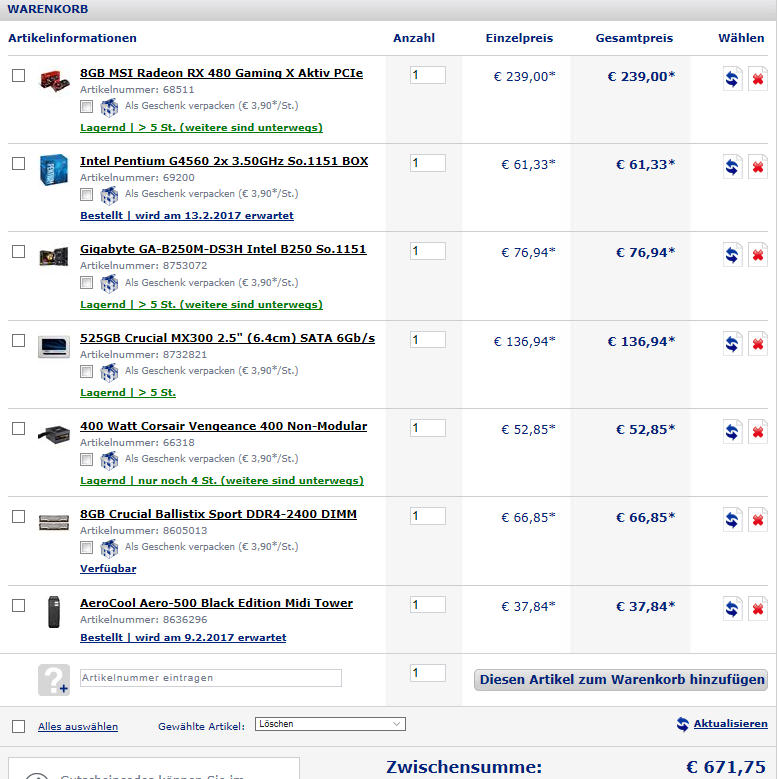Click quantity field for MSI Radeon RX 480
Viewport: 778px width, 779px height.
(x=427, y=75)
